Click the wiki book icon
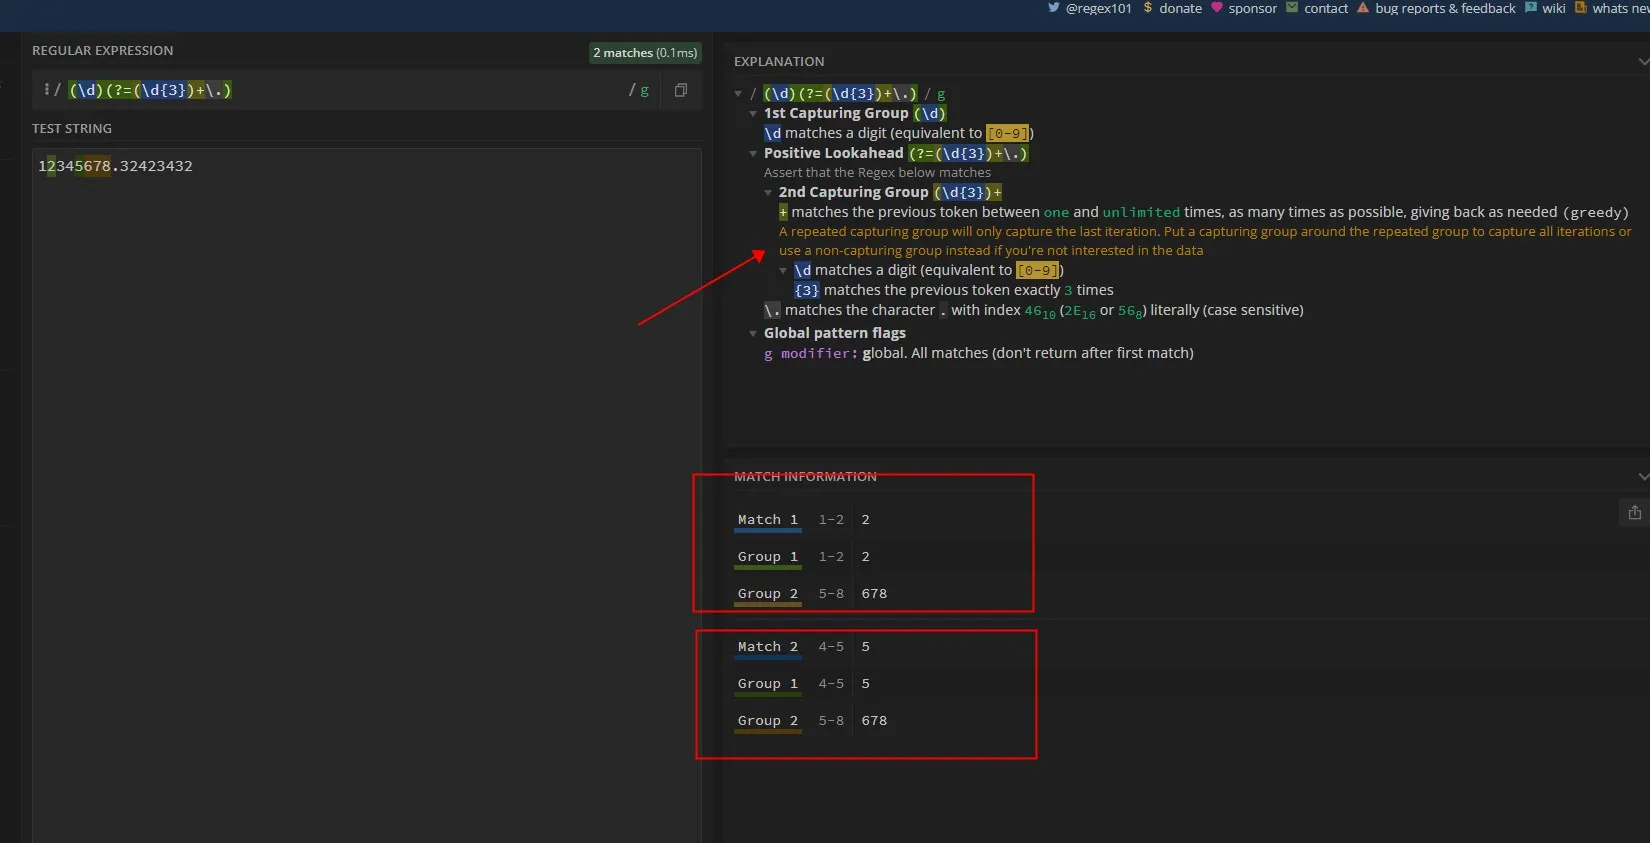Viewport: 1650px width, 843px height. coord(1531,8)
